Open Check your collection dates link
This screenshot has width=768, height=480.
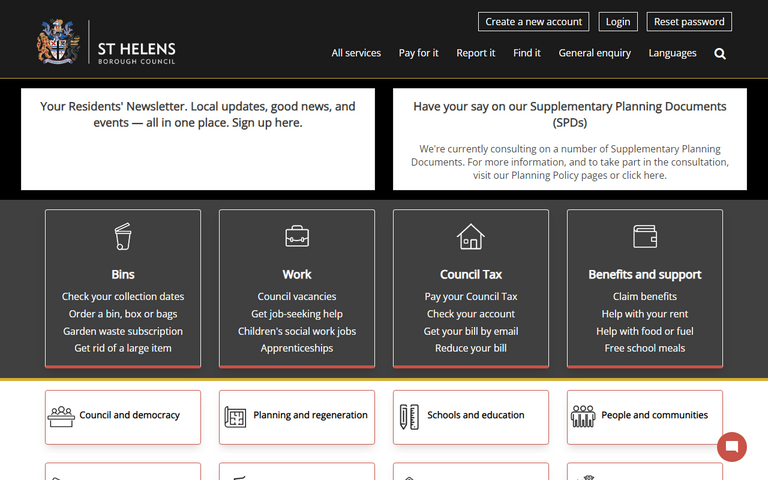pos(123,297)
